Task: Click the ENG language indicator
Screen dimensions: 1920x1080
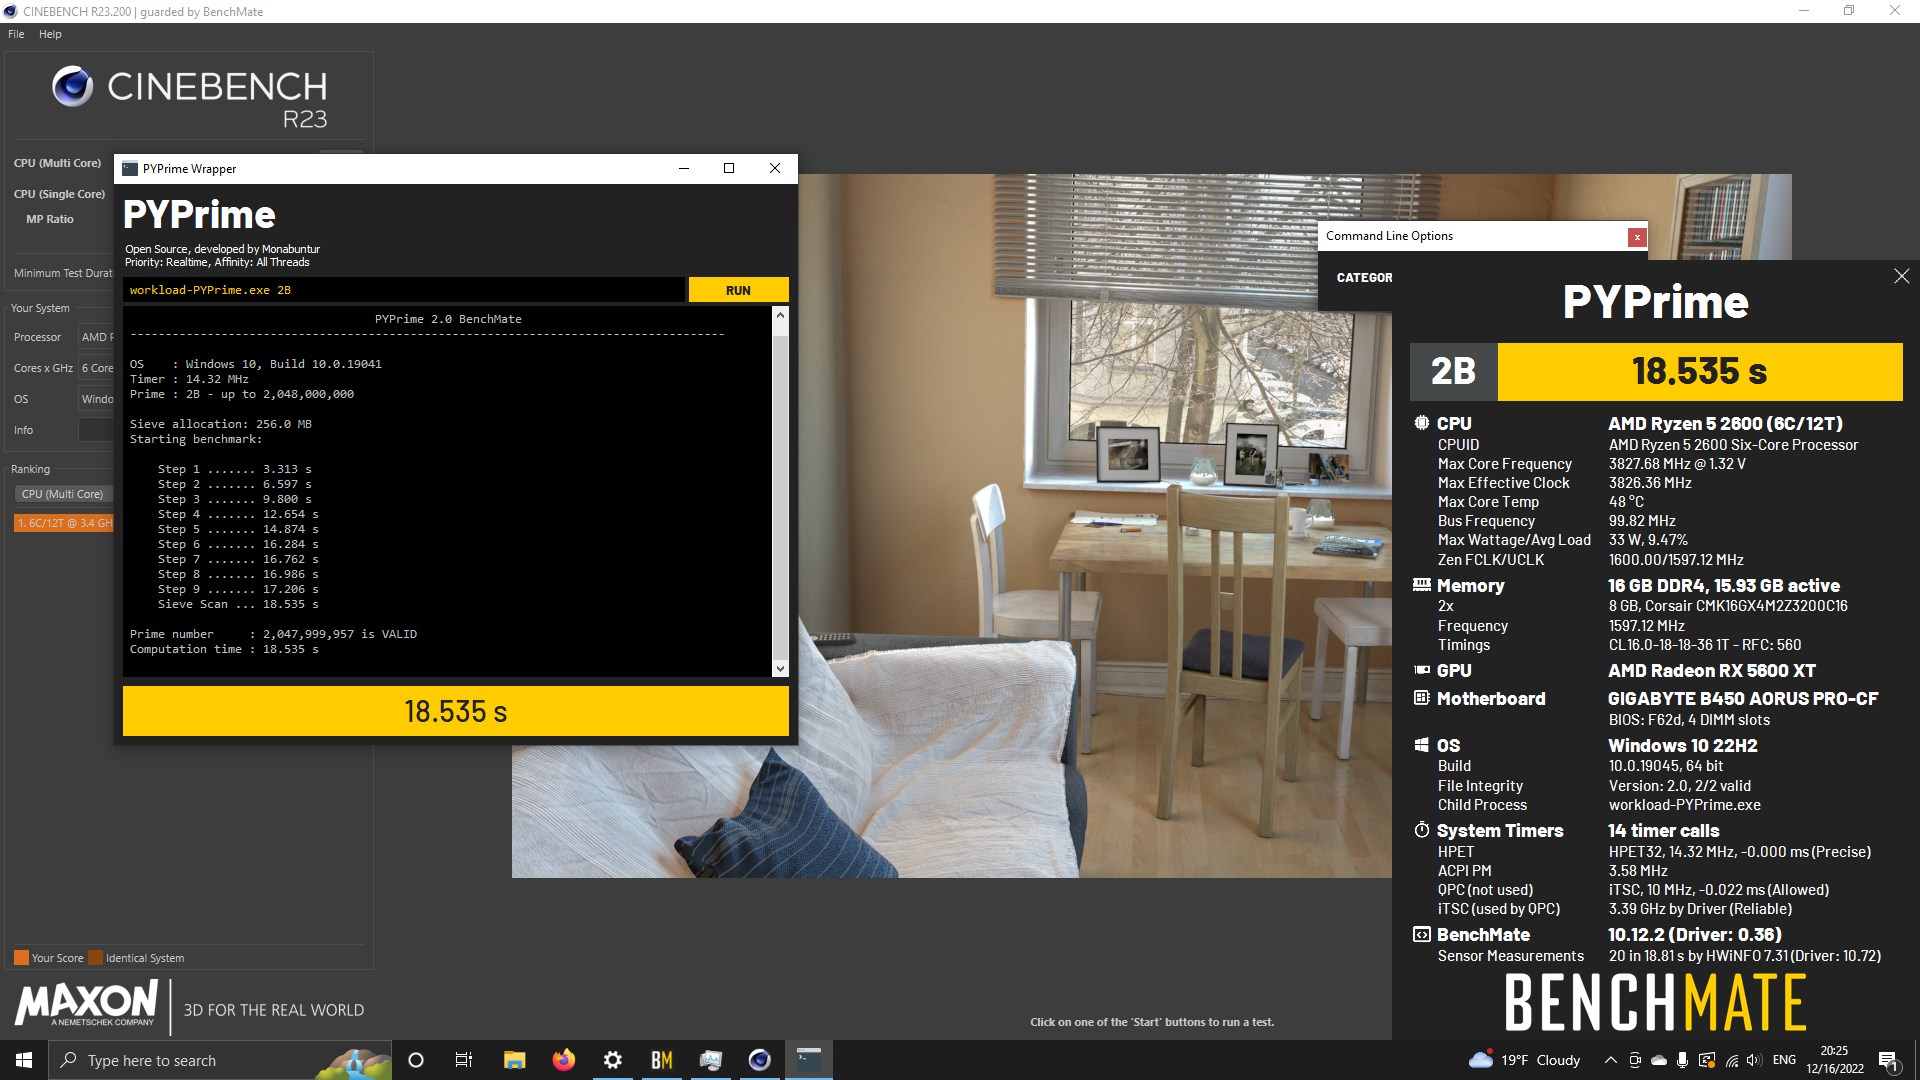Action: [x=1784, y=1060]
